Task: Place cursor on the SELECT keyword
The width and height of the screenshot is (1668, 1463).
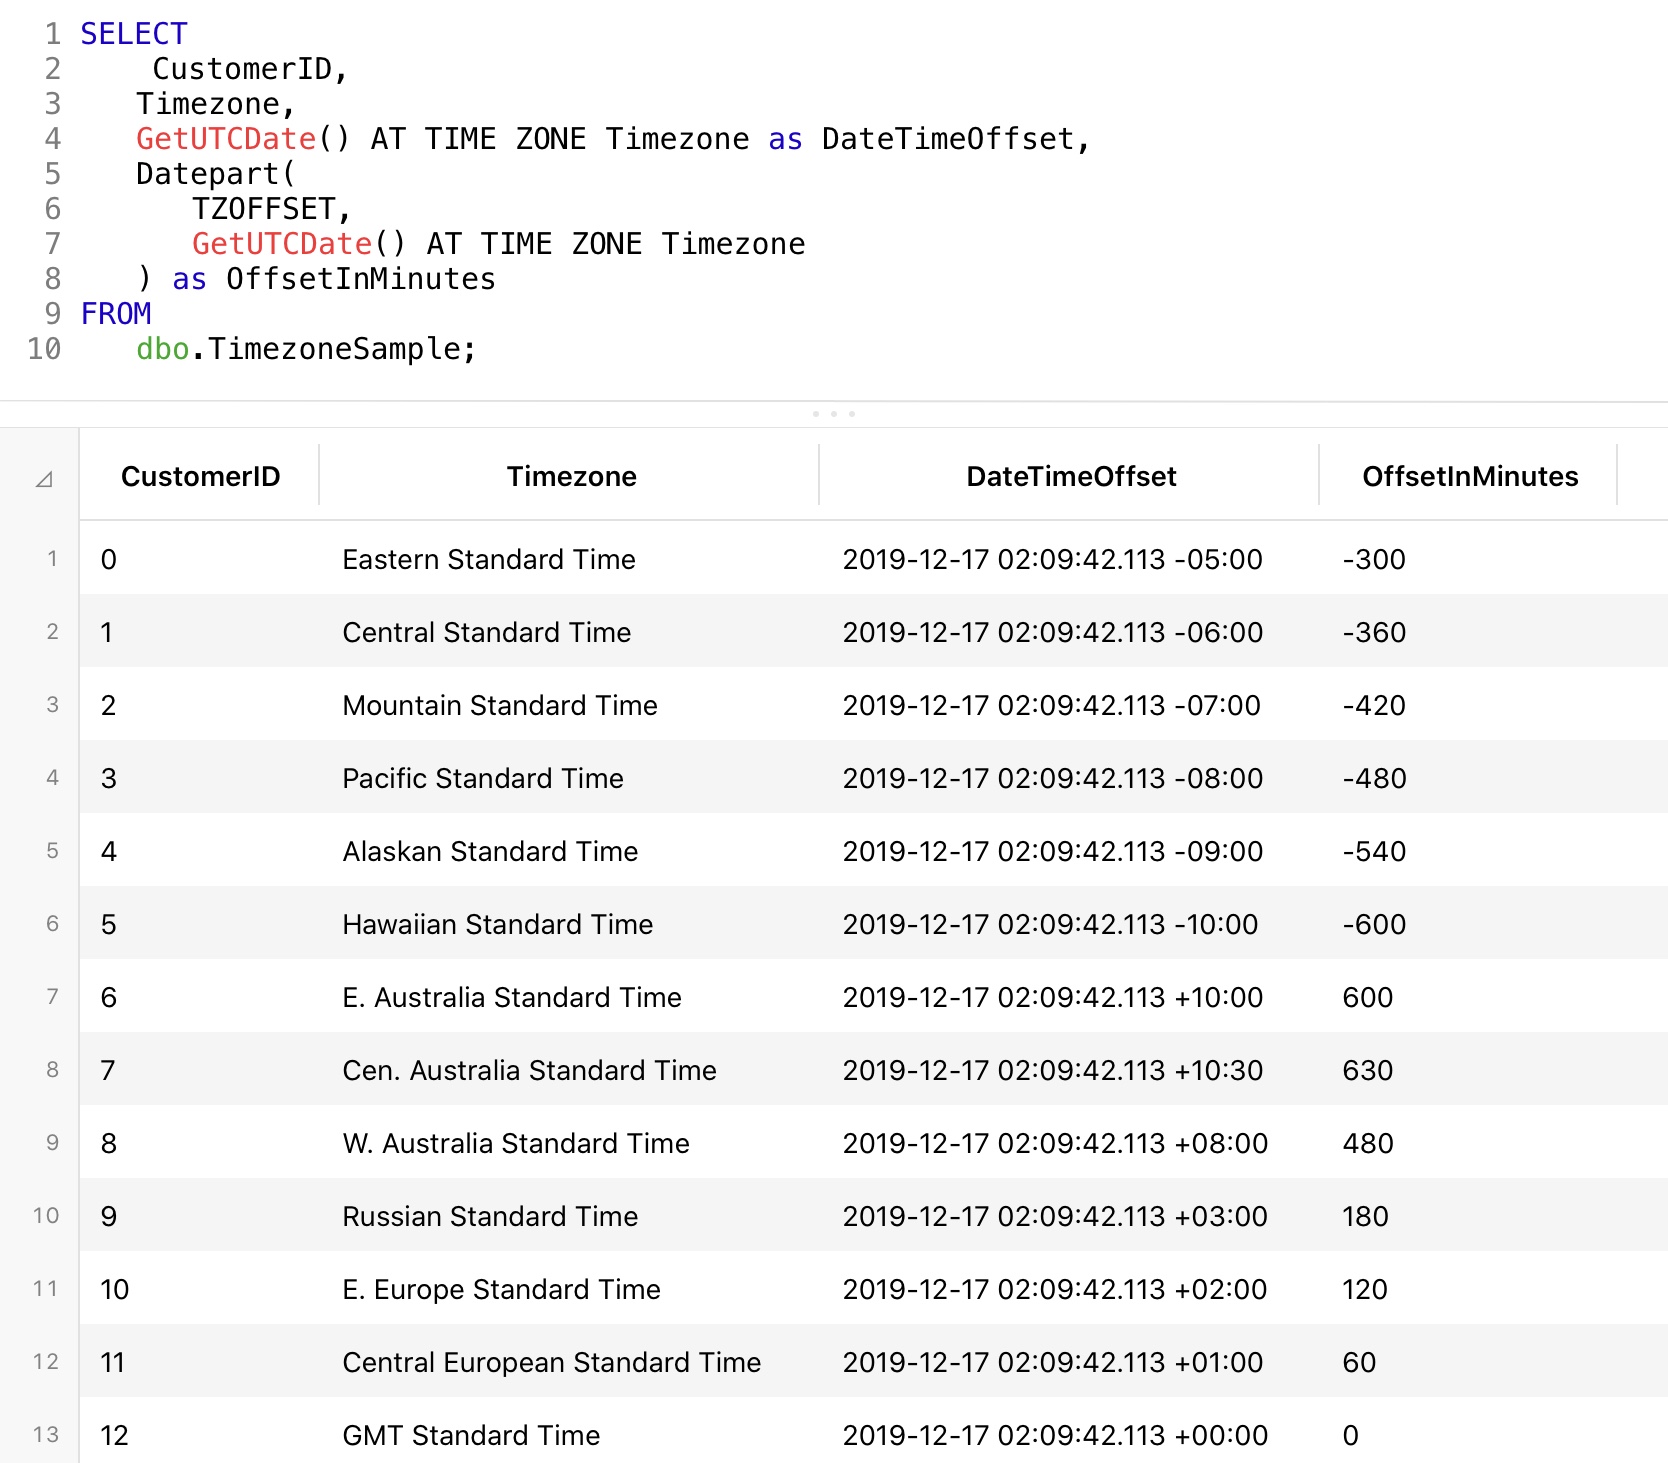Action: point(133,34)
